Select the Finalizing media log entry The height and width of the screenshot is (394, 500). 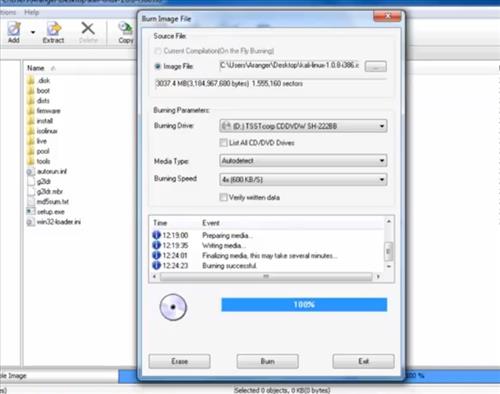268,256
